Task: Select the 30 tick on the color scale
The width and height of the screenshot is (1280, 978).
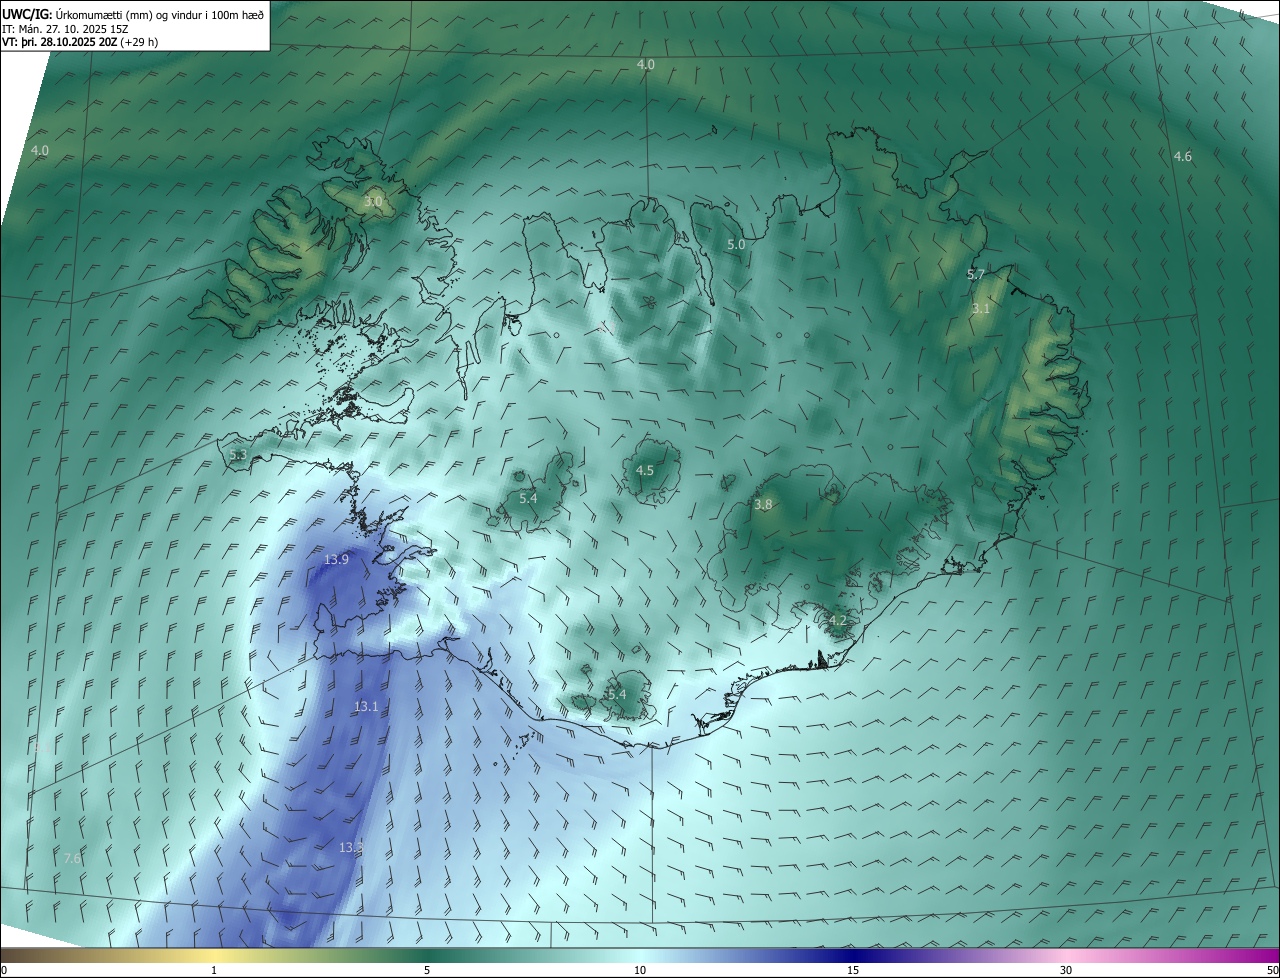Action: click(x=1066, y=970)
